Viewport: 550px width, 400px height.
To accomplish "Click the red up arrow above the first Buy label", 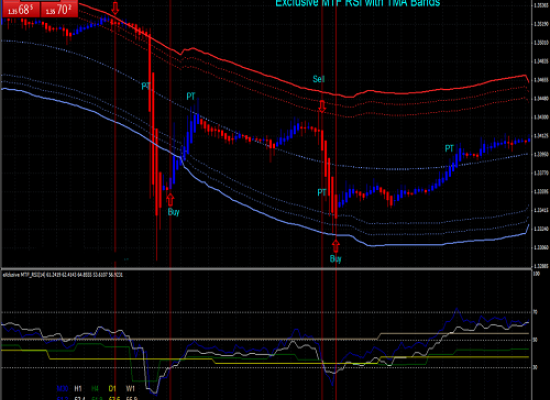I will pos(170,200).
